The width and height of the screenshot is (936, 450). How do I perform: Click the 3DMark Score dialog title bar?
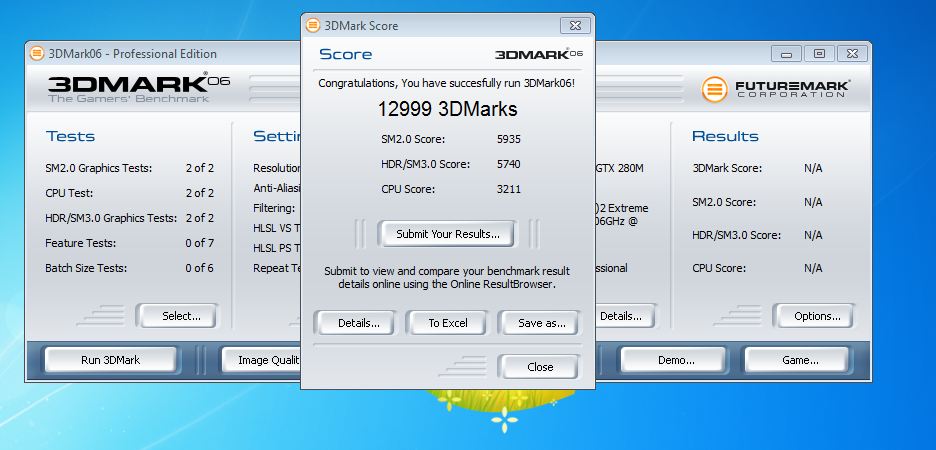448,26
